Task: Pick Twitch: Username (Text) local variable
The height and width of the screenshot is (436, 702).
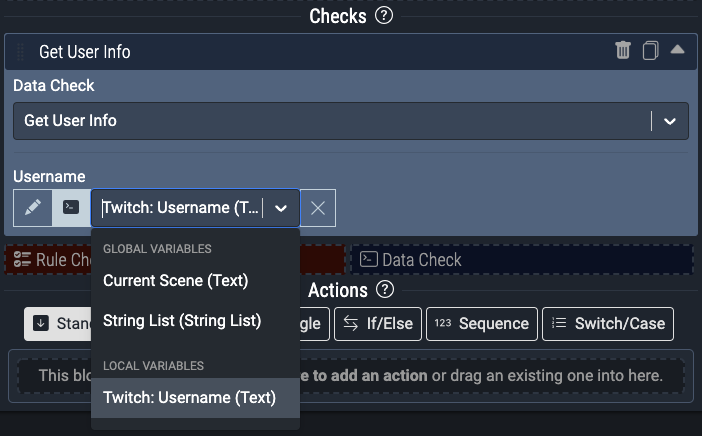Action: (x=189, y=397)
